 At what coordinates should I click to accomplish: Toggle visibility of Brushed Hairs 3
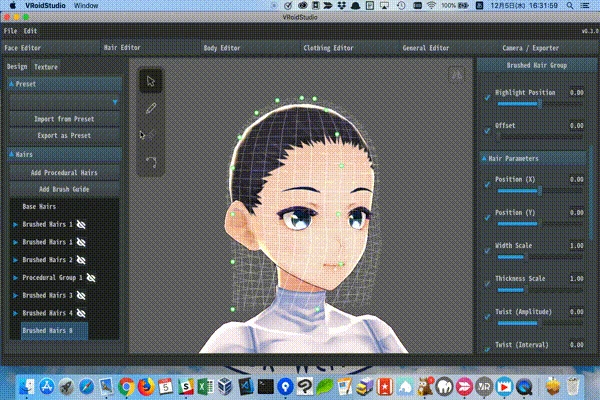click(x=81, y=296)
